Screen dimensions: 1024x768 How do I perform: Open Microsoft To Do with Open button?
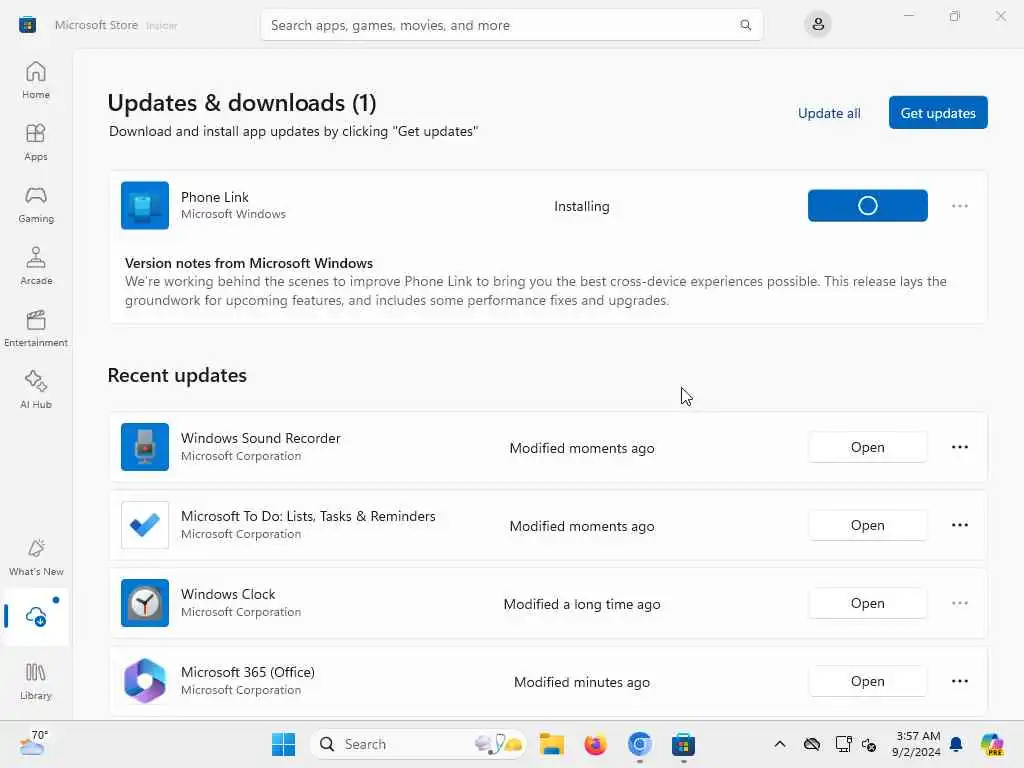coord(867,525)
